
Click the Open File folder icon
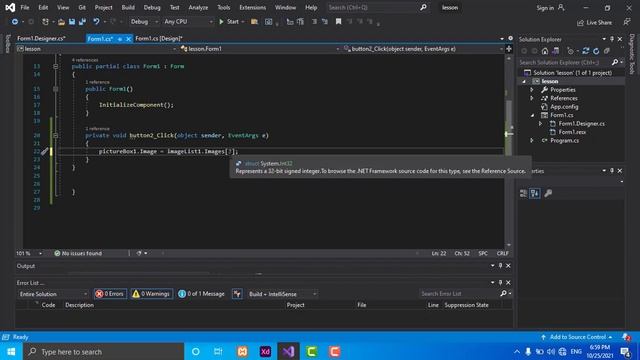[x=61, y=22]
